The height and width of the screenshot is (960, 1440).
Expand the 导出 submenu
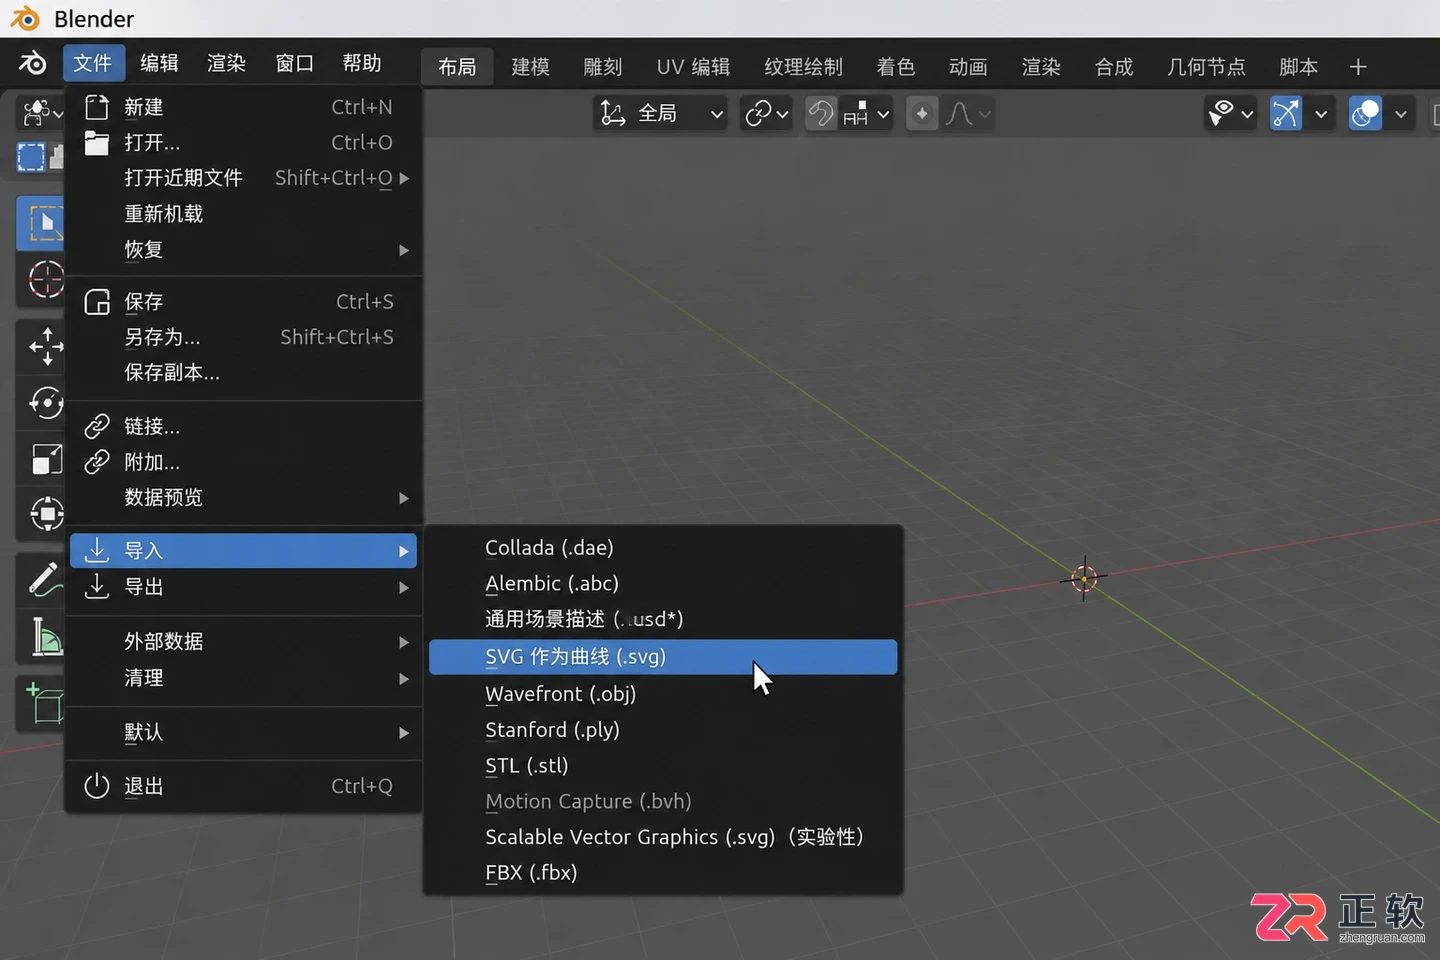click(243, 587)
